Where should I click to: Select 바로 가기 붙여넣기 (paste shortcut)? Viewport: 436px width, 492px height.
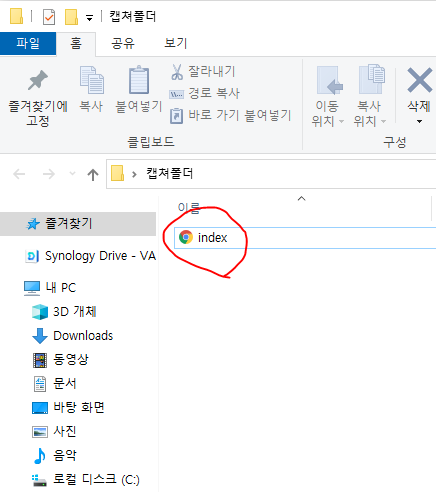coord(230,115)
